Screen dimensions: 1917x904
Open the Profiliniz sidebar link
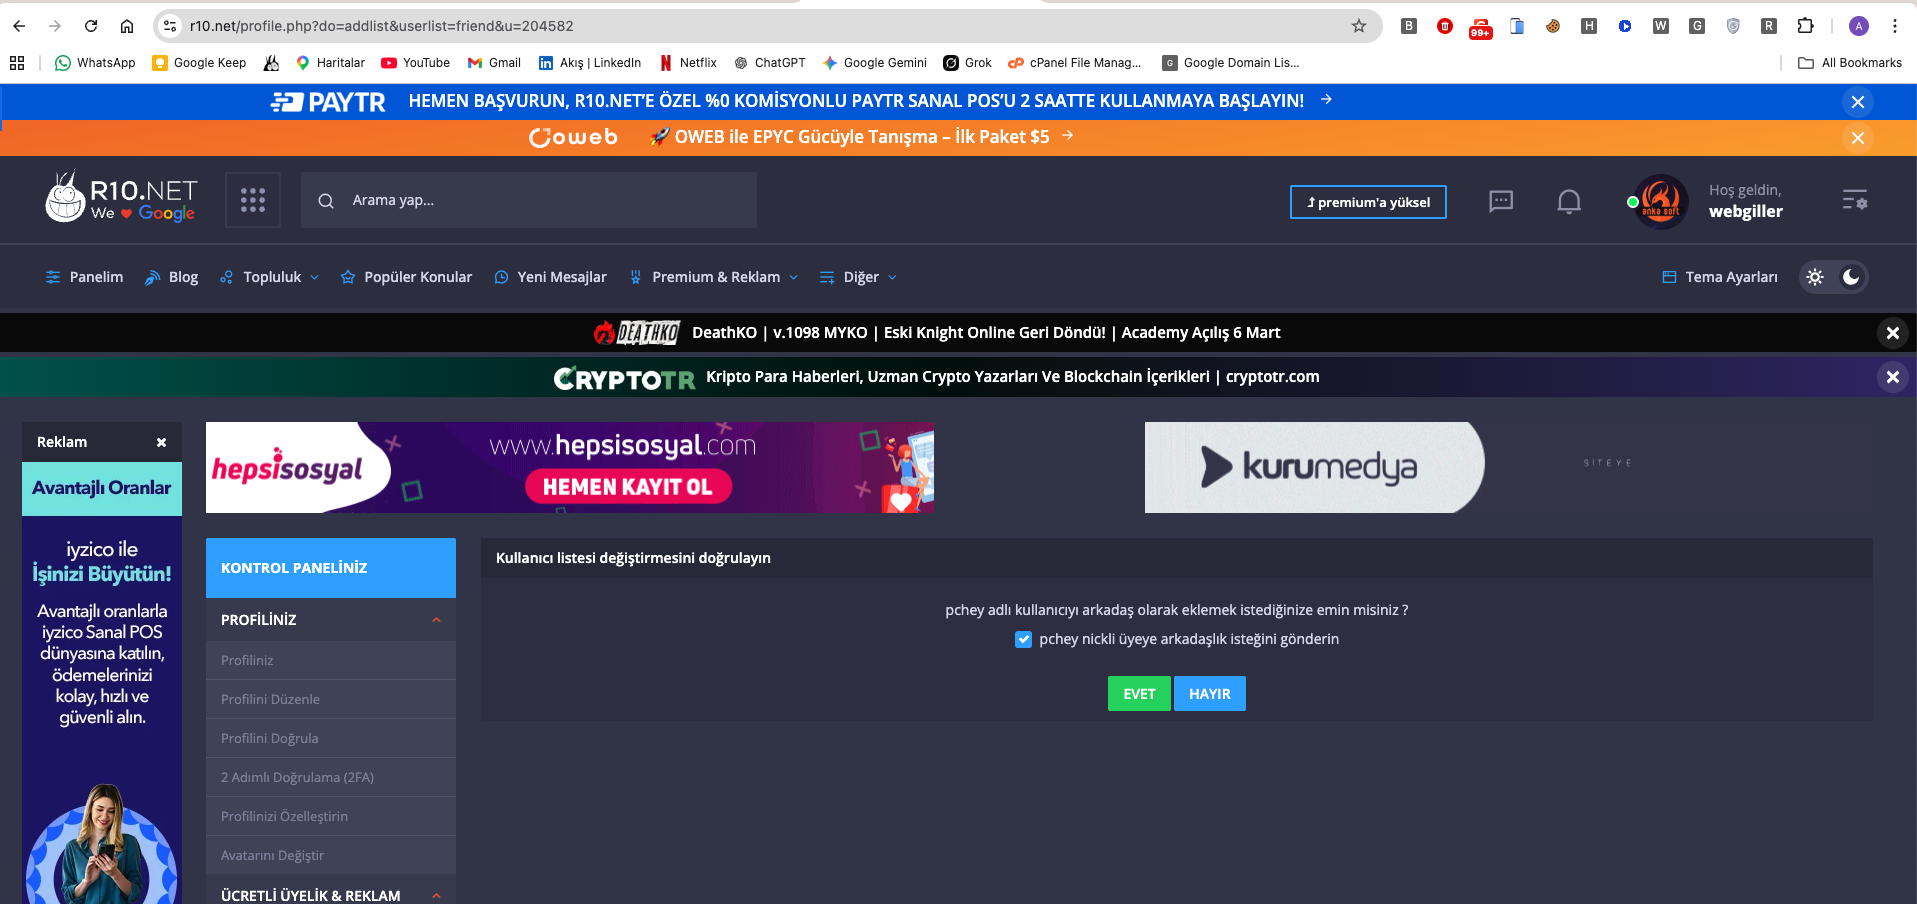click(x=331, y=660)
